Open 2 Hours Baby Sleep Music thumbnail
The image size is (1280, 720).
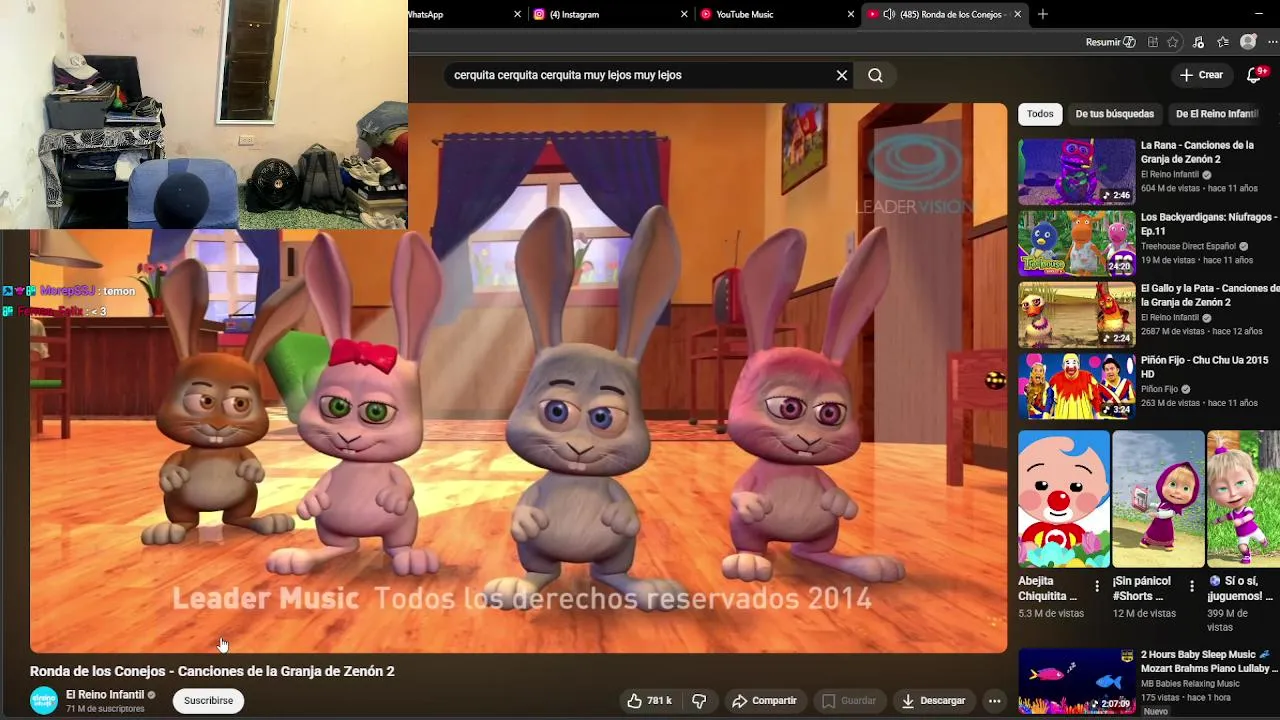coord(1077,681)
